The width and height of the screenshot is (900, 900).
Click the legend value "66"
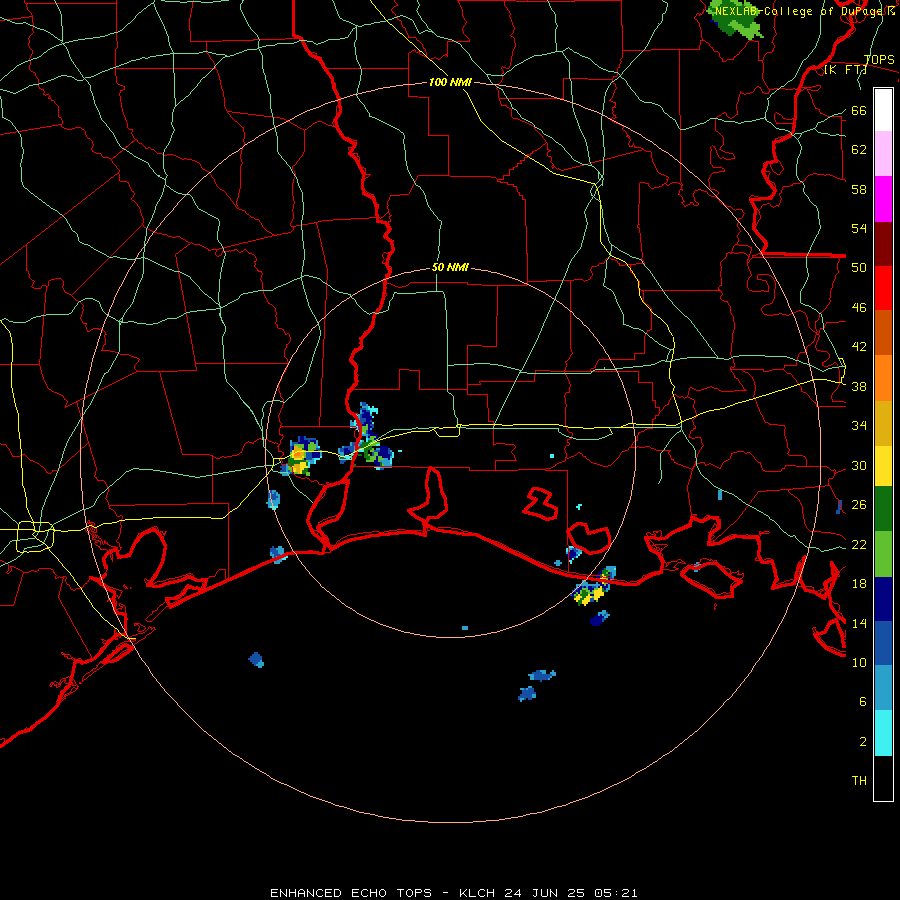click(859, 110)
